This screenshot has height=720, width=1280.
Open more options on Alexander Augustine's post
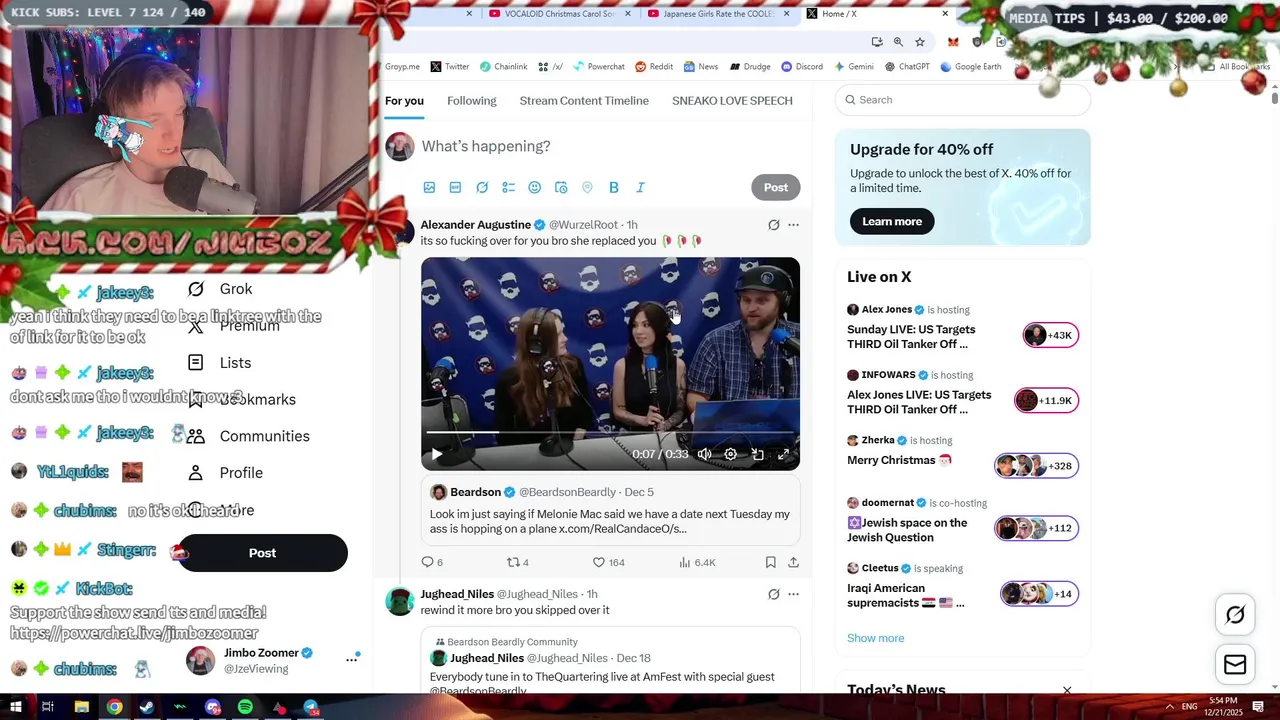pyautogui.click(x=793, y=225)
